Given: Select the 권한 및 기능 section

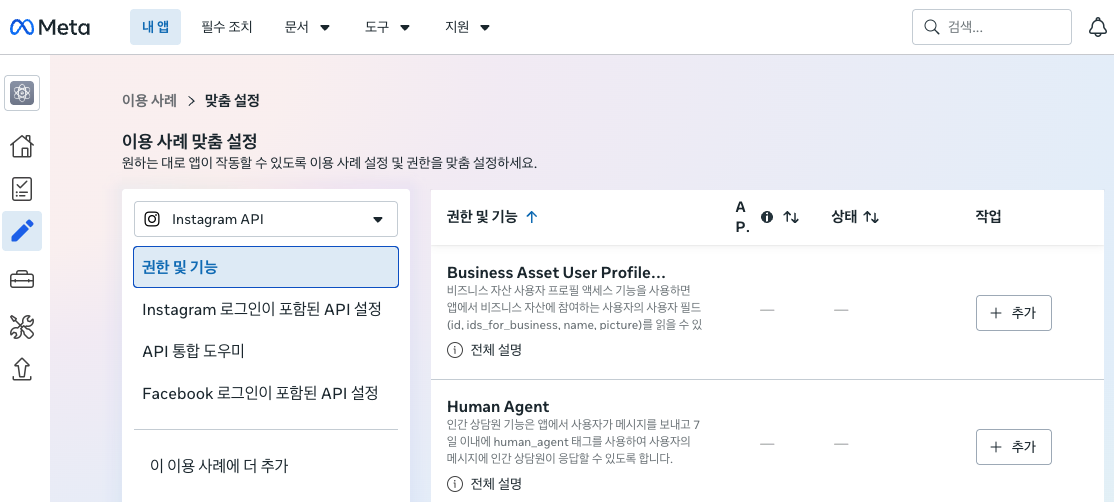Looking at the screenshot, I should (x=266, y=267).
